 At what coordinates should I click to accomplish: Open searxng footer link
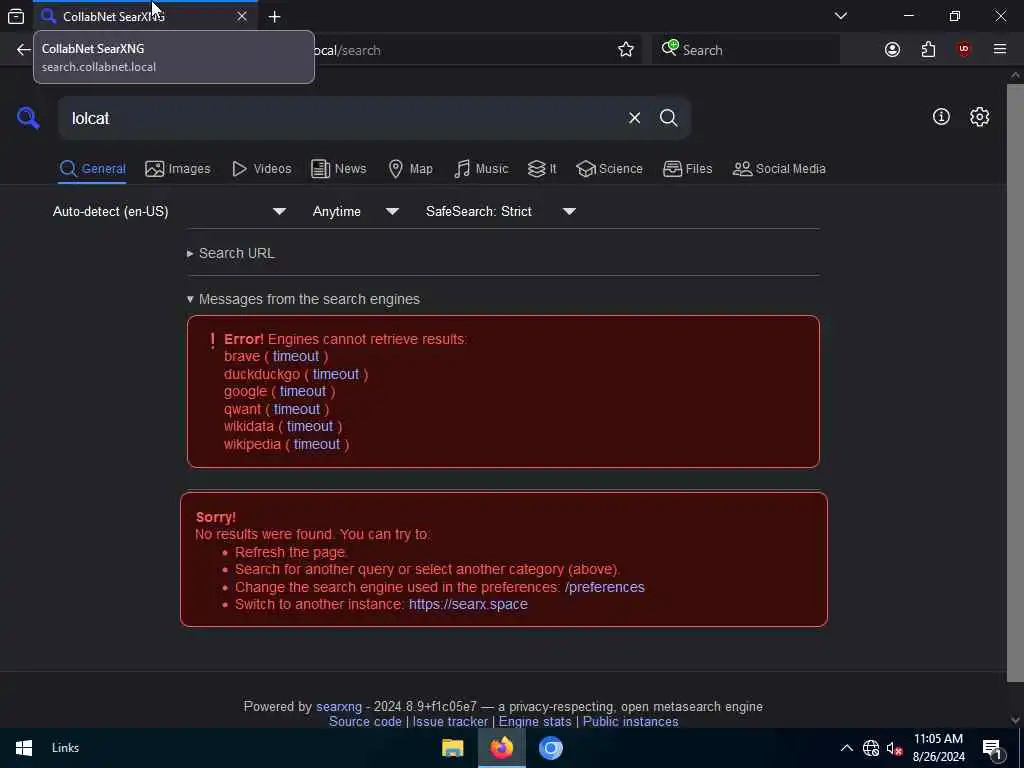pyautogui.click(x=339, y=707)
